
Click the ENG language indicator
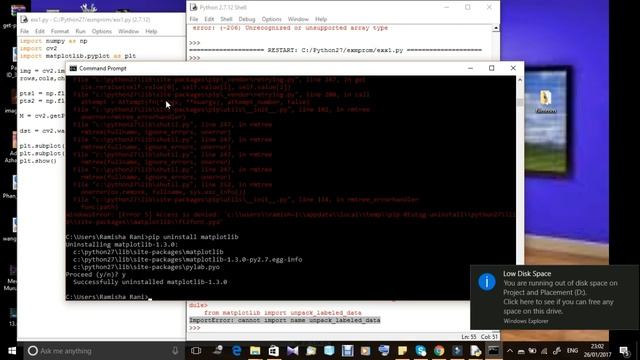click(572, 351)
